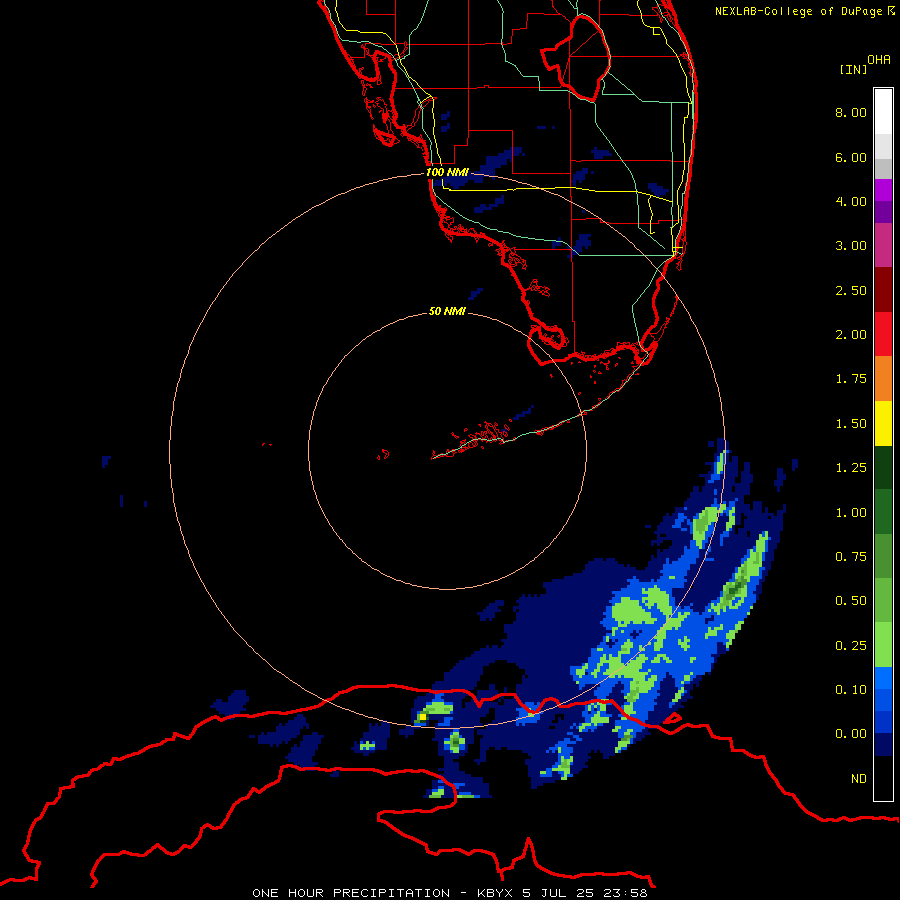Select the 0.25 legend value
Image resolution: width=900 pixels, height=900 pixels.
pos(851,646)
